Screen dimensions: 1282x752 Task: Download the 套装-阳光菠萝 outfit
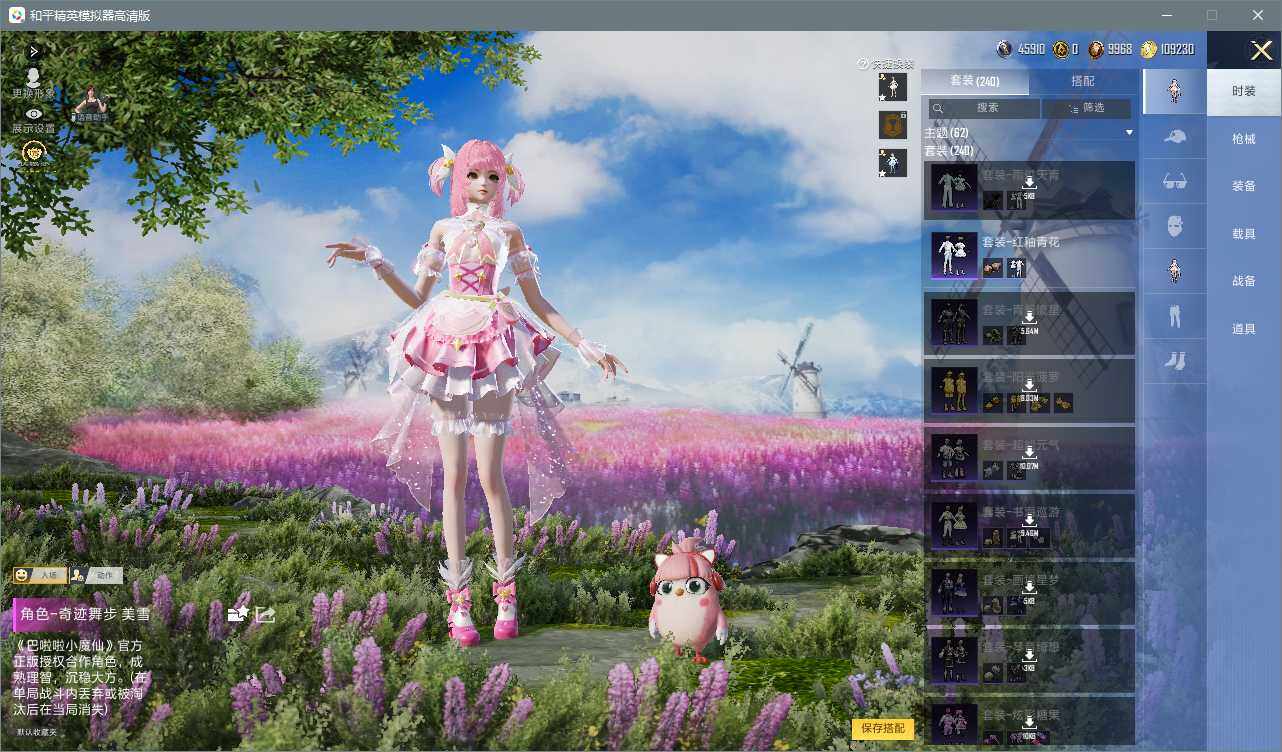1029,385
